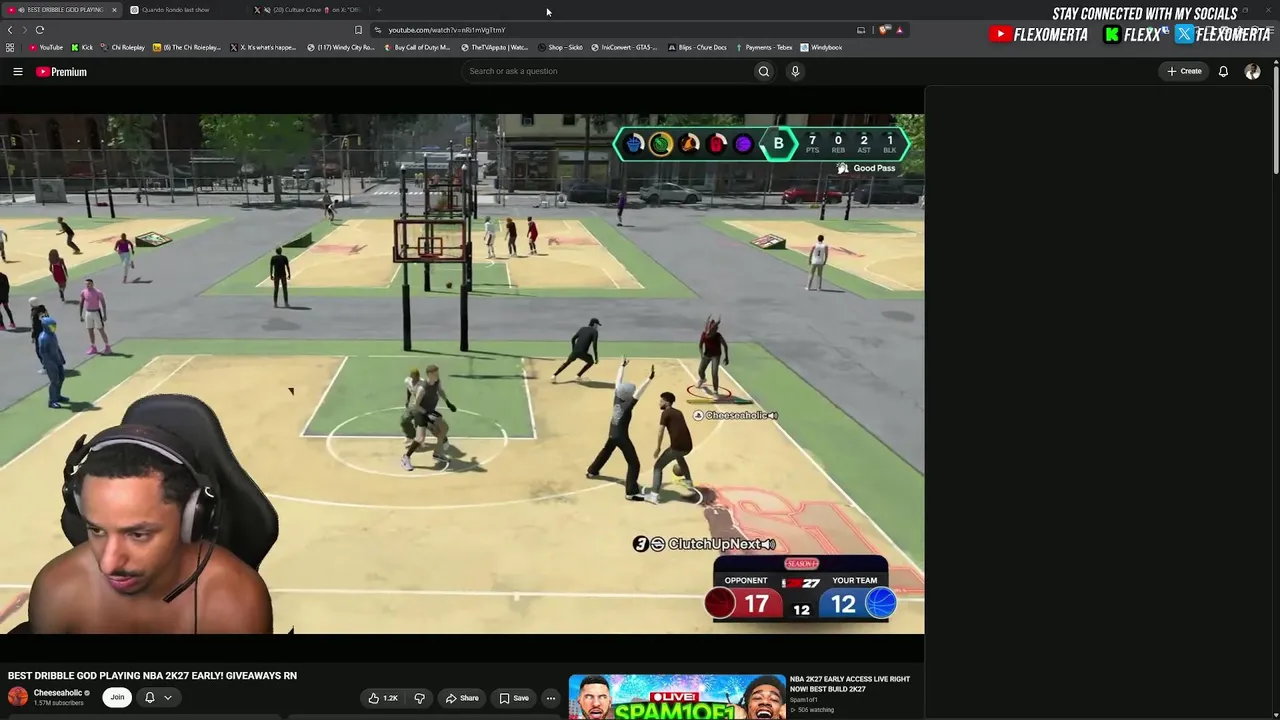Open the Brave Rewards triangle icon

pos(899,30)
